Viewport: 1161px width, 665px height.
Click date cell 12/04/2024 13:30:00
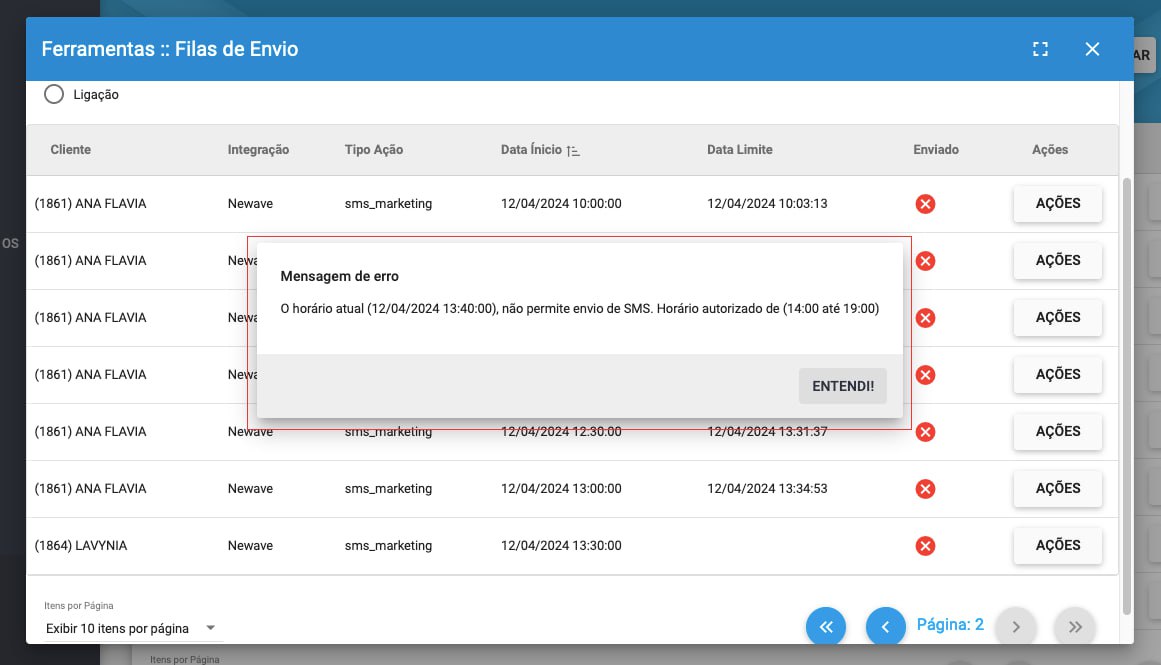click(x=561, y=546)
